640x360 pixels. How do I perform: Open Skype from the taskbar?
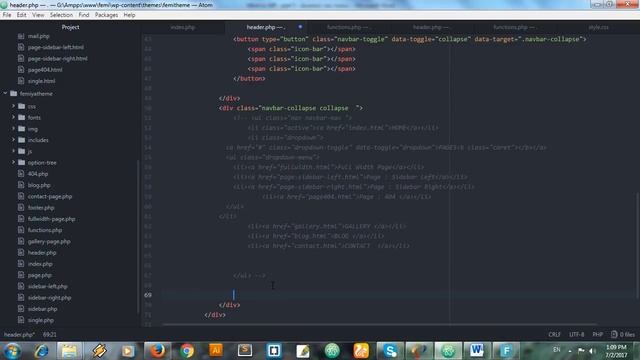point(390,351)
